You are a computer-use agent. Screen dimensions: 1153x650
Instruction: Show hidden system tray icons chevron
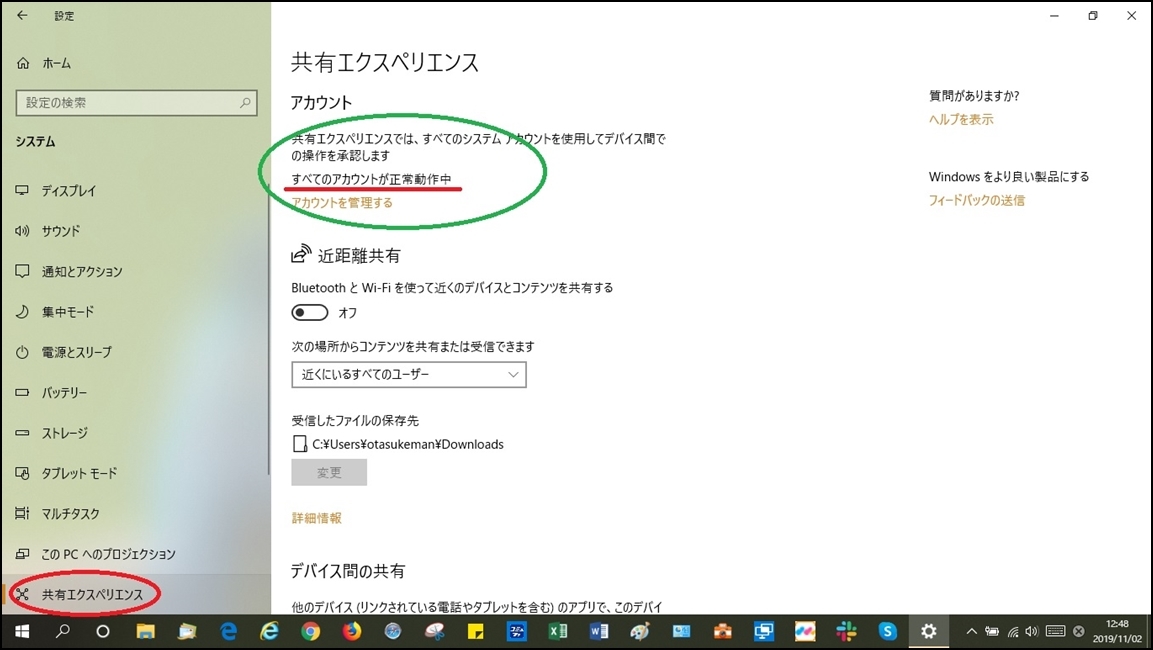click(971, 631)
